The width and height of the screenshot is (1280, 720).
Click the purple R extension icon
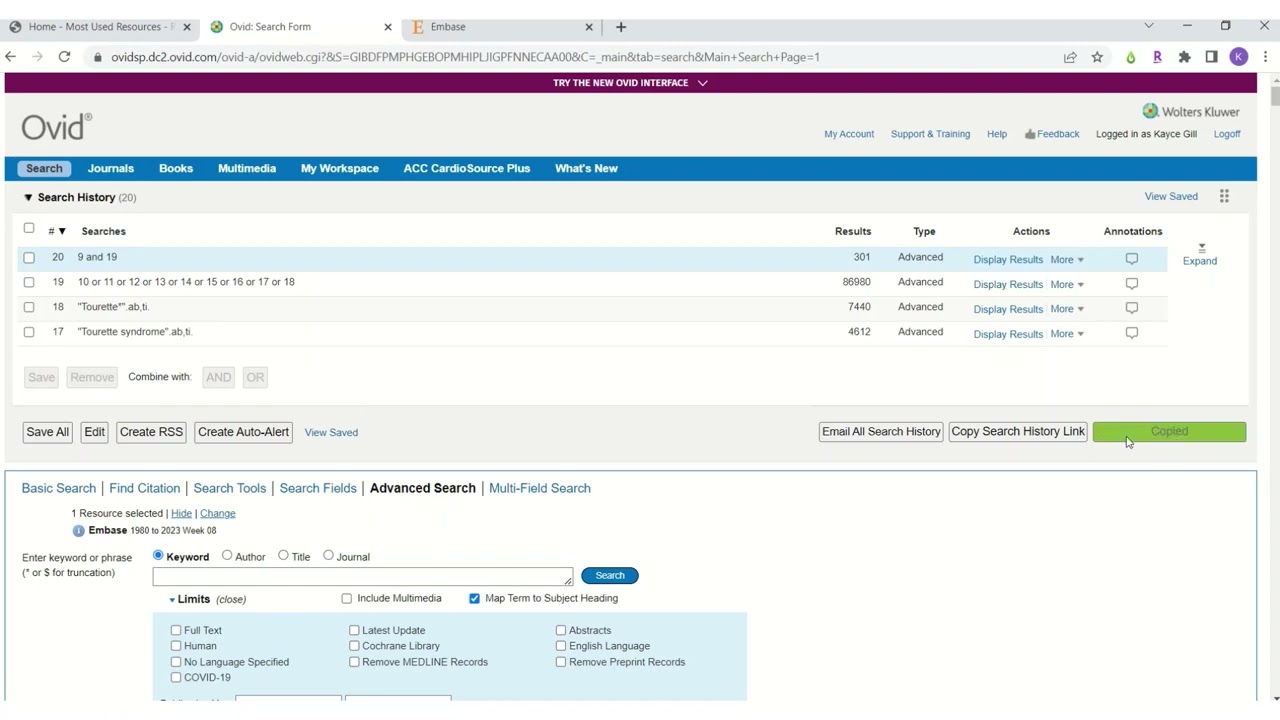(x=1157, y=57)
